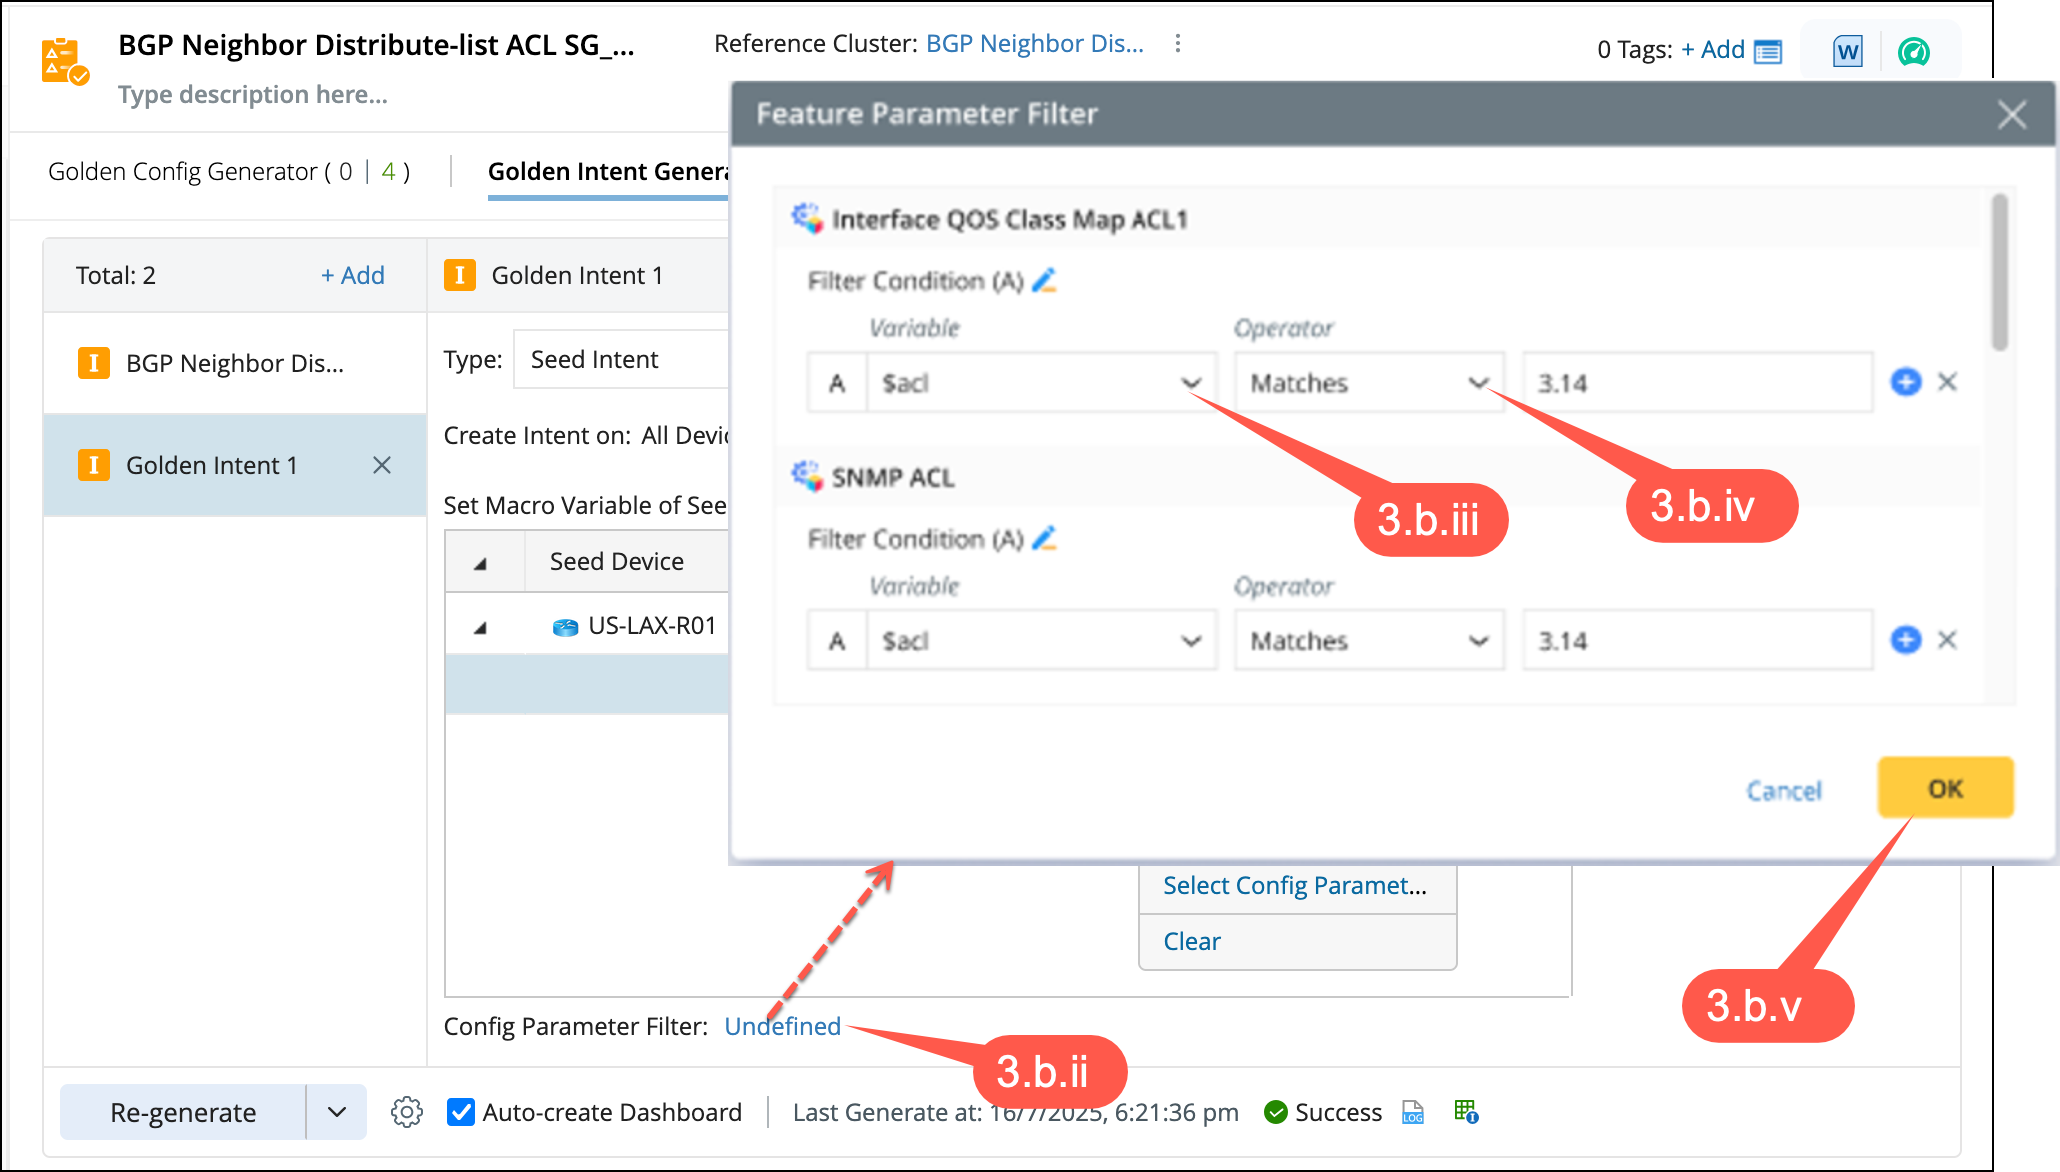2060x1172 pixels.
Task: Click the SNMP ACL value field 3.14
Action: [1696, 641]
